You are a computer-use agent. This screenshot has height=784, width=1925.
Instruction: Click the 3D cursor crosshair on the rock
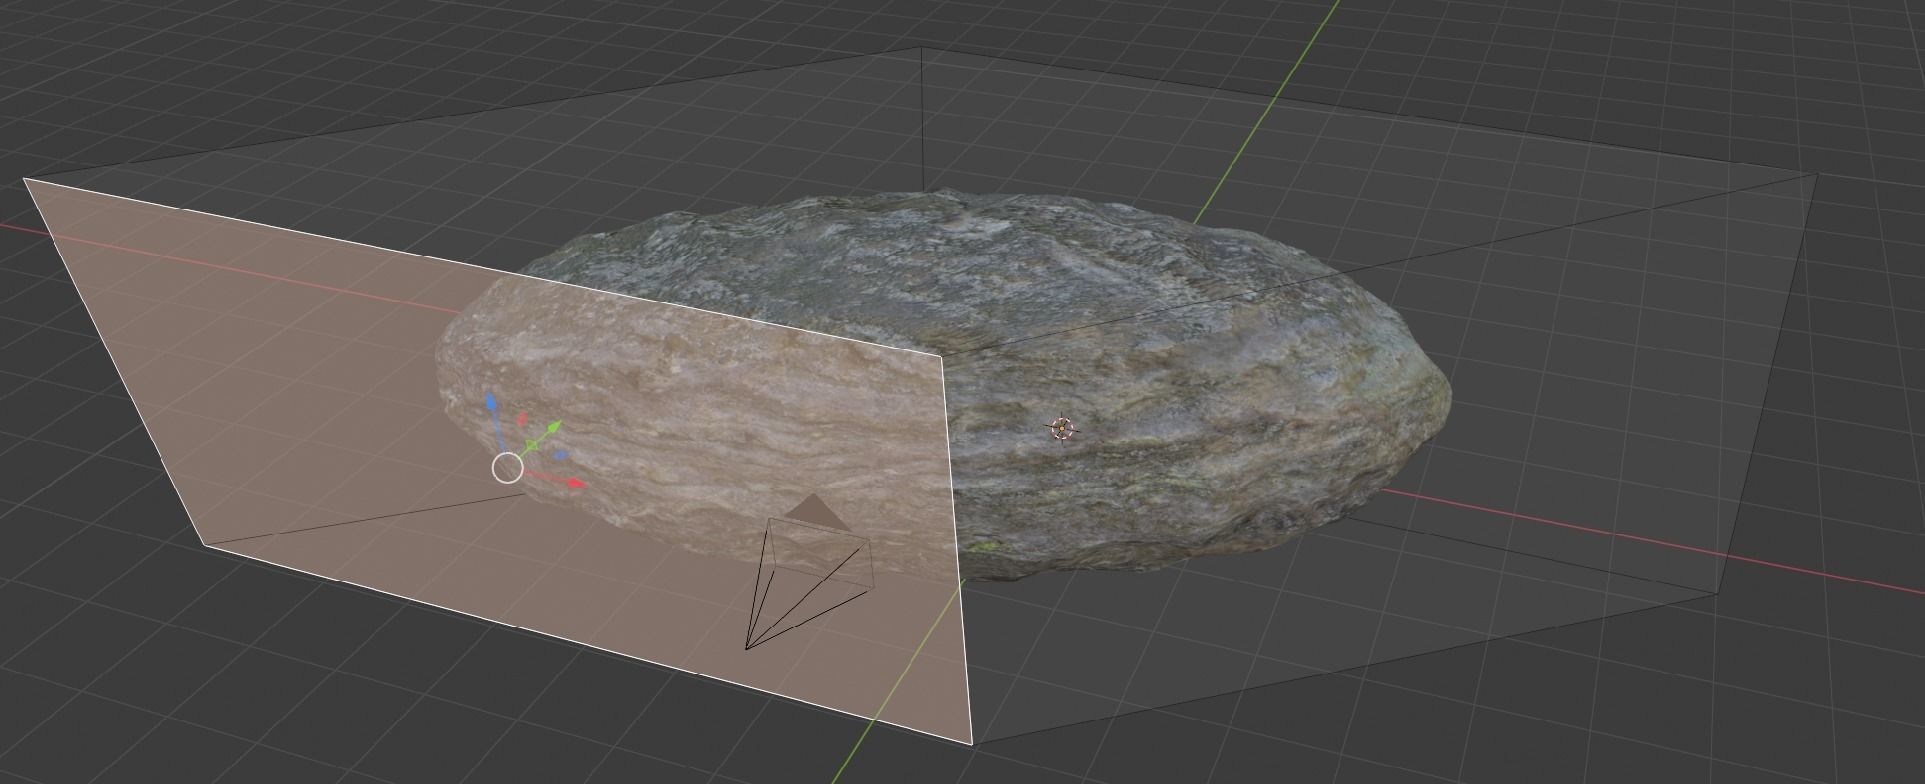[1062, 429]
